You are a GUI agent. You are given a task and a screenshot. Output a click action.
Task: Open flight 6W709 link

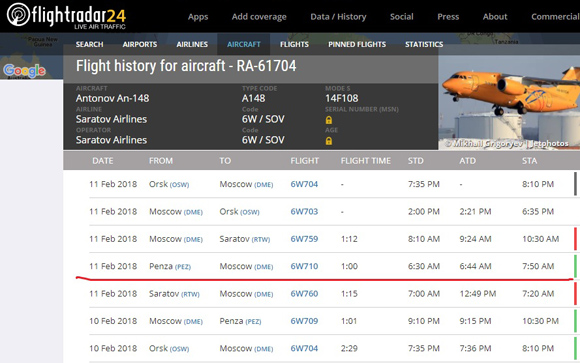click(x=304, y=321)
